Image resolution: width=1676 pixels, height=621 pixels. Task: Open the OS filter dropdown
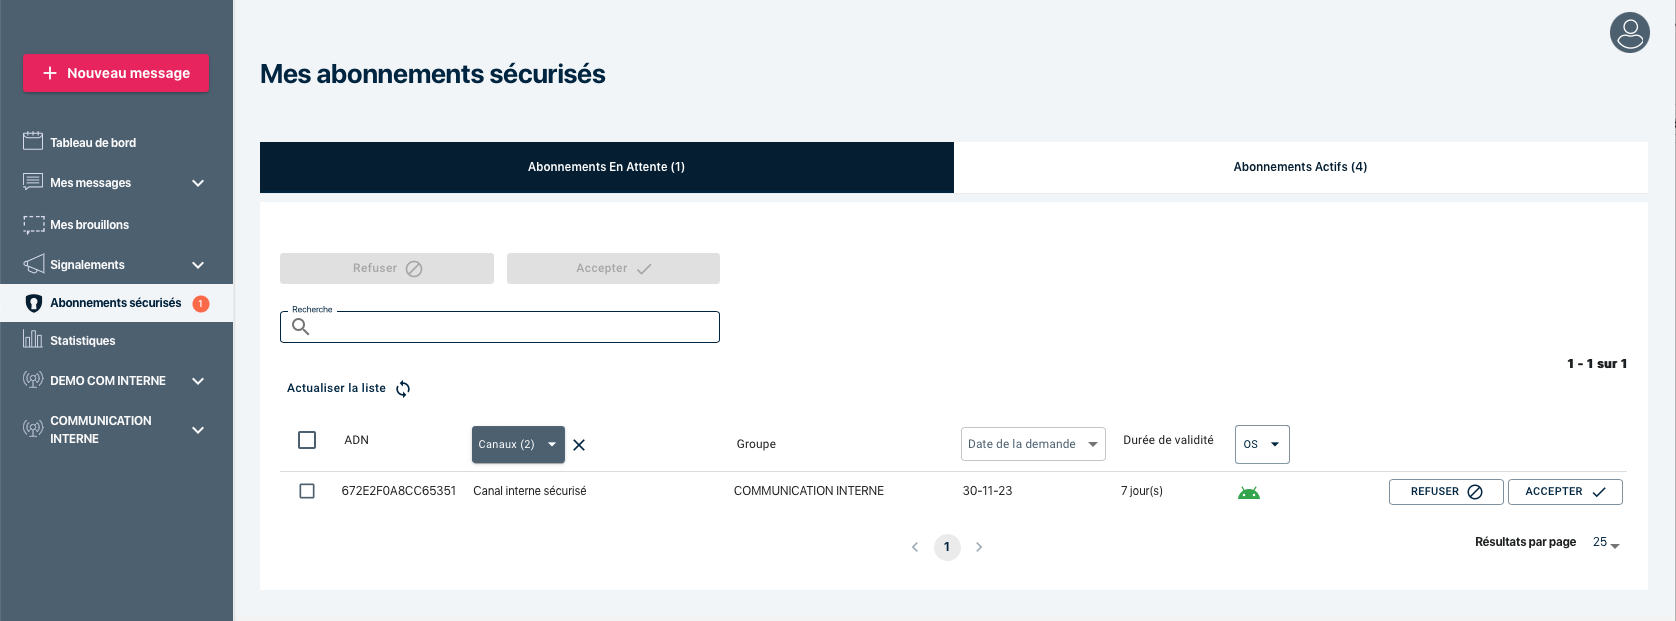[1261, 444]
